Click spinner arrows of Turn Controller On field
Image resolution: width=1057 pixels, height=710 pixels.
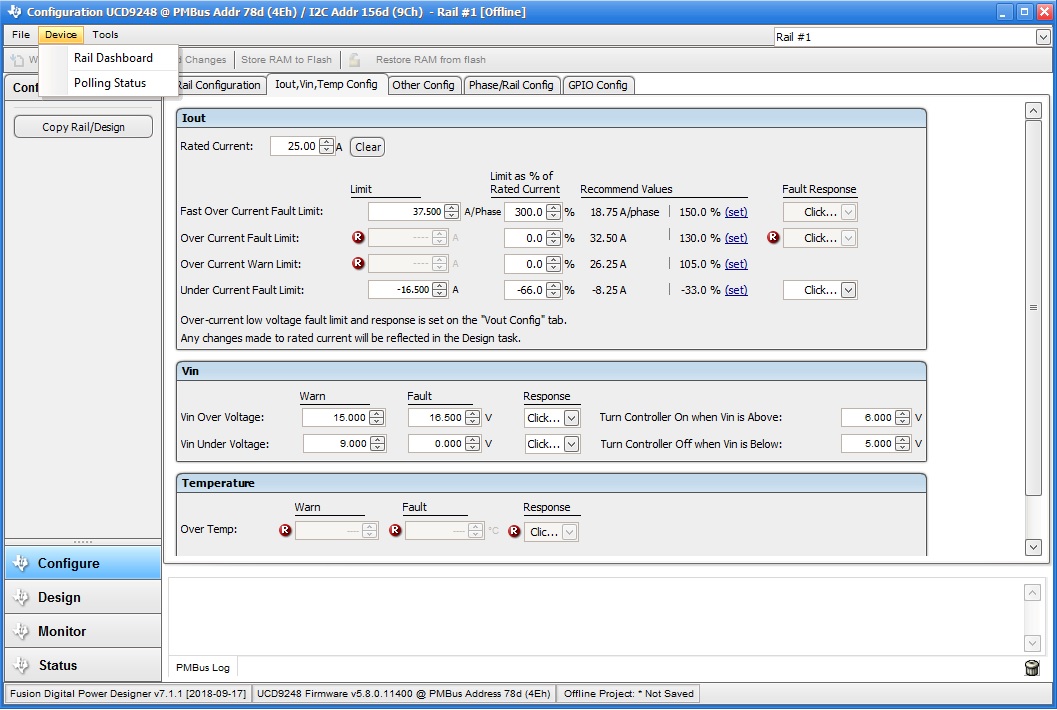(x=903, y=418)
